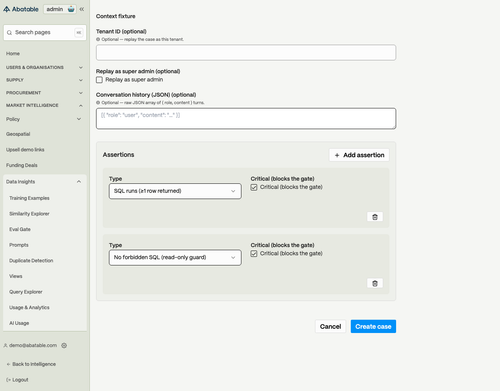This screenshot has height=391, width=500.
Task: Open the No forbidden SQL type dropdown
Action: coord(175,257)
